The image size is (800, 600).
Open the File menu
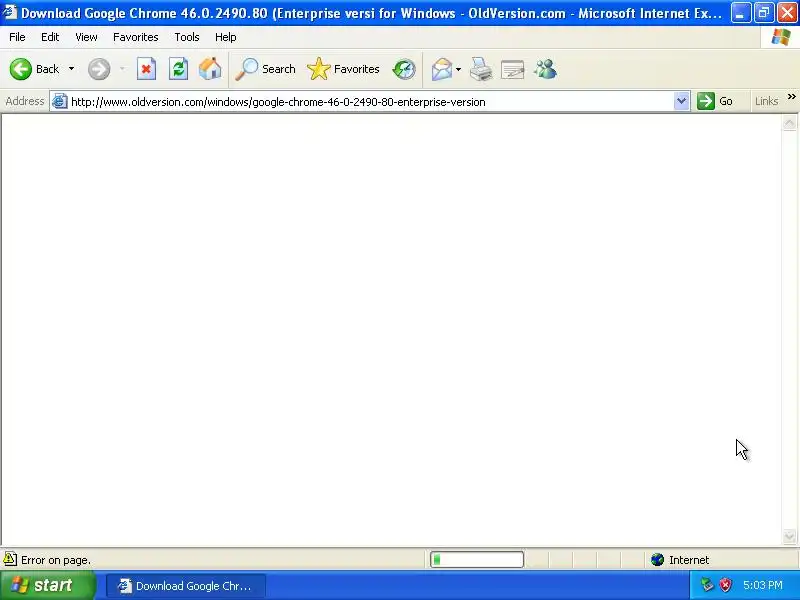17,37
